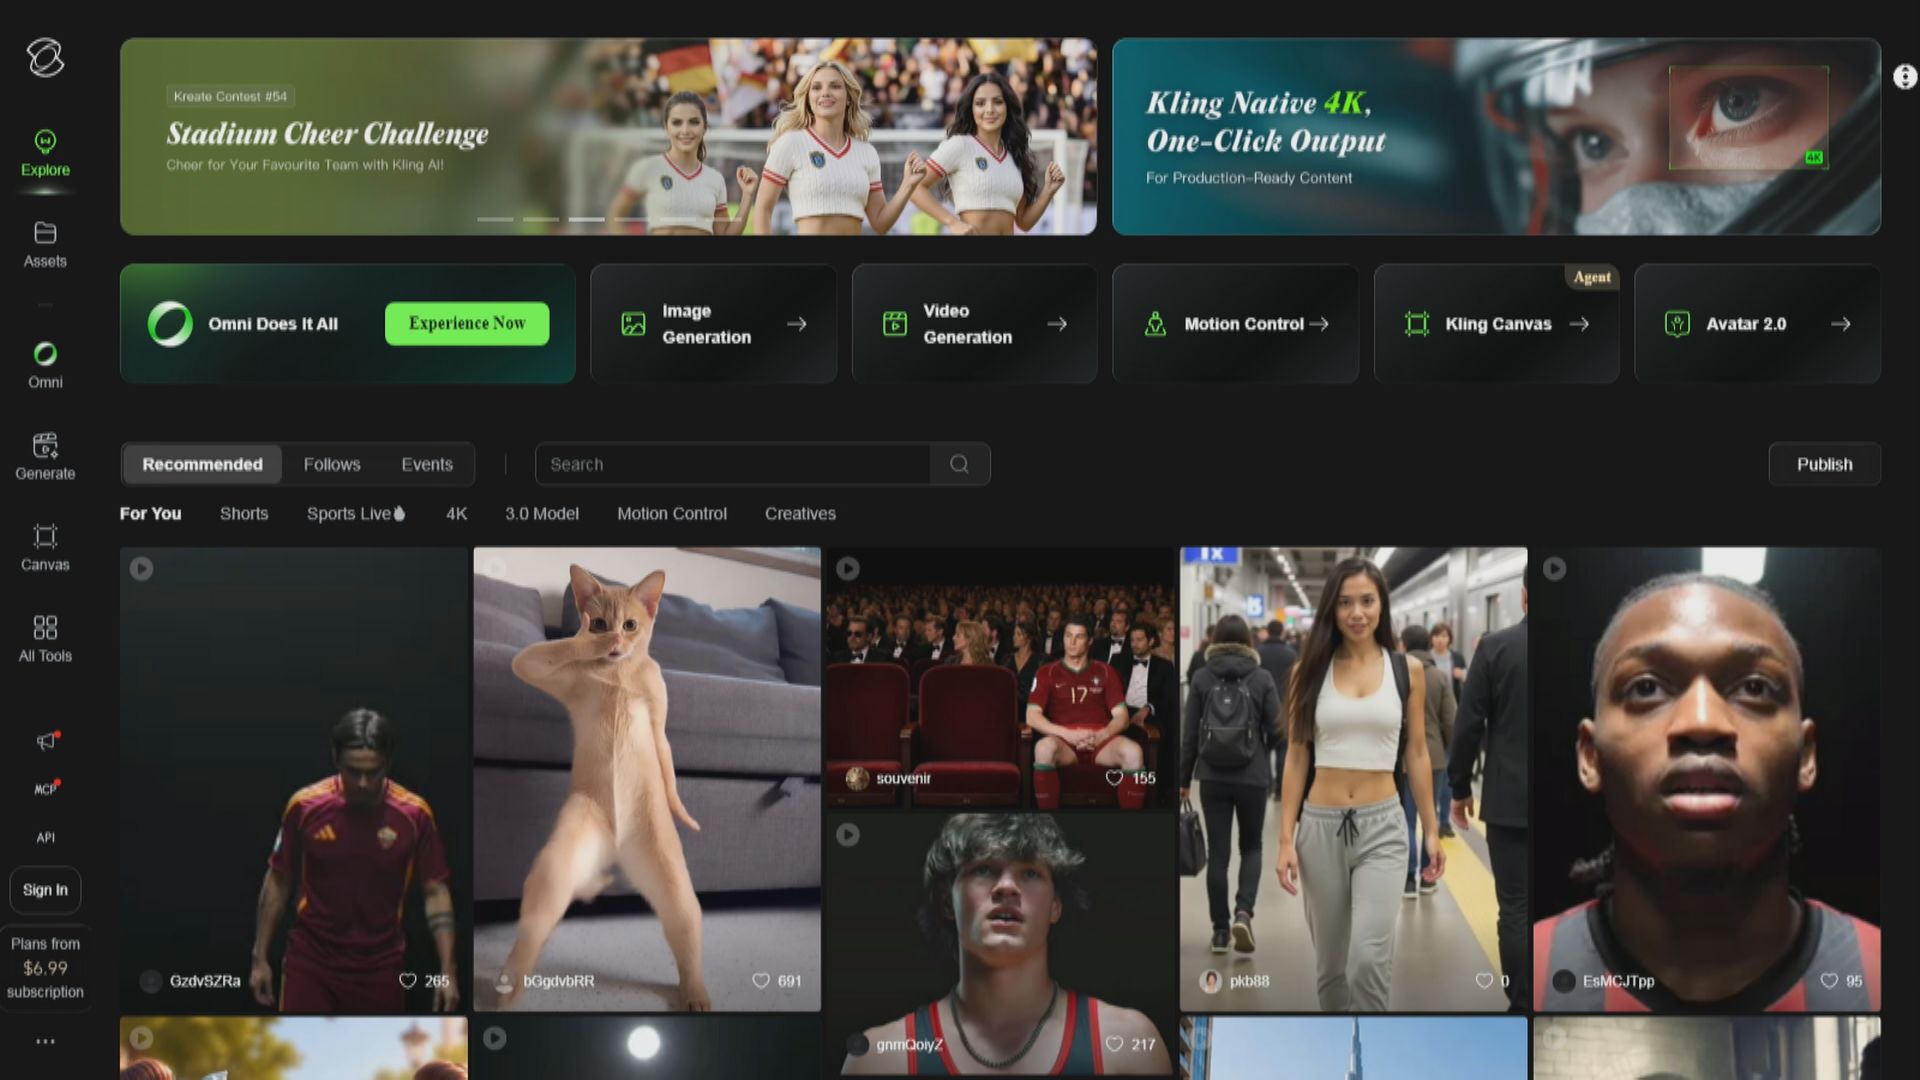Click the search magnifier icon
The image size is (1920, 1080).
pyautogui.click(x=959, y=464)
